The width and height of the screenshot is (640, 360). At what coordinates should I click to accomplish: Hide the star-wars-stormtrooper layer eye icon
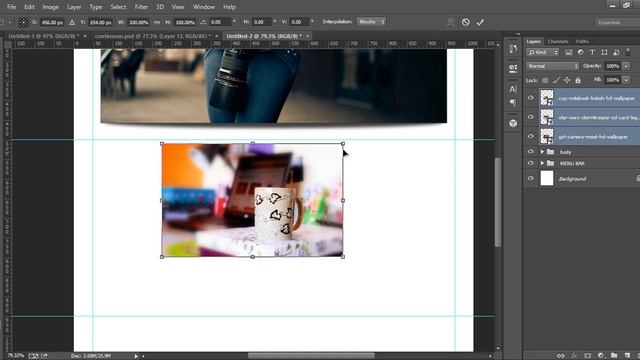pos(531,117)
